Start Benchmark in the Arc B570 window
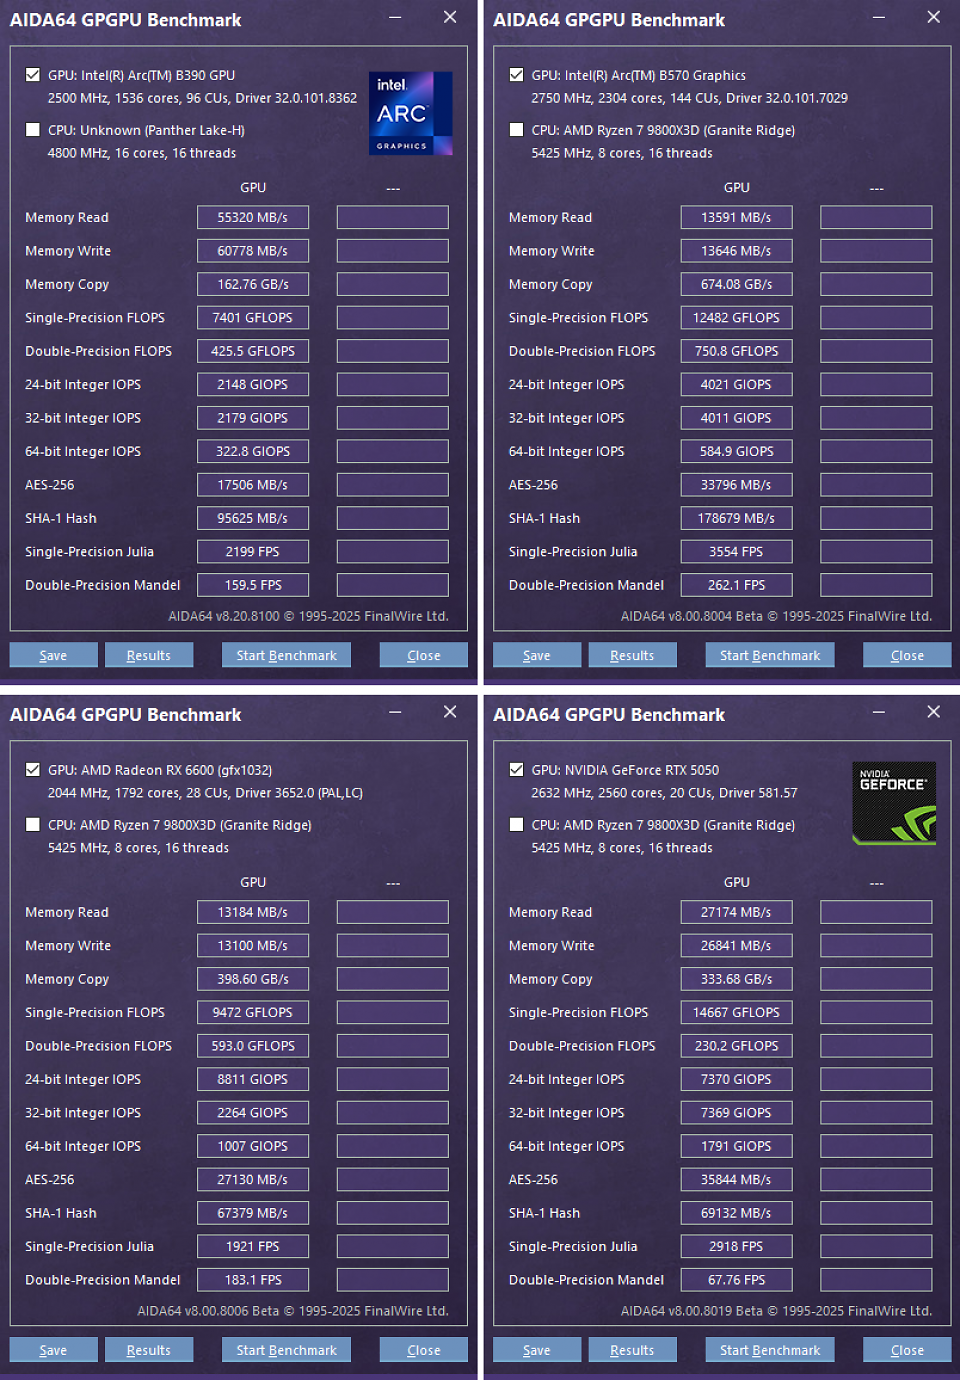Screen dimensions: 960x1380 point(770,655)
